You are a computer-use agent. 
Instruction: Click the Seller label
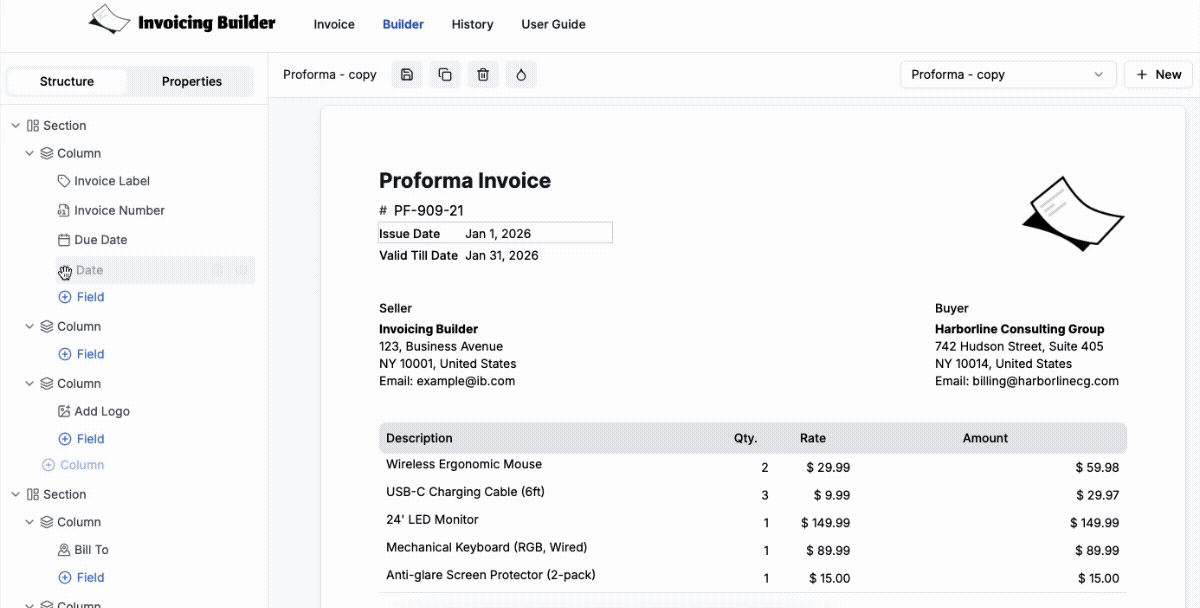coord(395,309)
